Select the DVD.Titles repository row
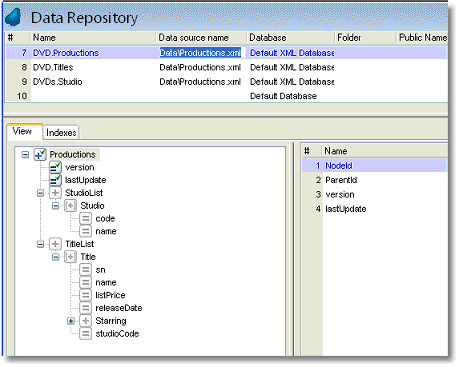This screenshot has width=458, height=367. pyautogui.click(x=227, y=67)
